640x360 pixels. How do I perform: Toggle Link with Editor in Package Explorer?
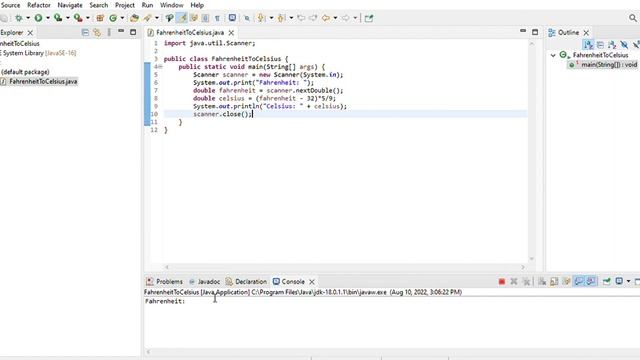97,33
